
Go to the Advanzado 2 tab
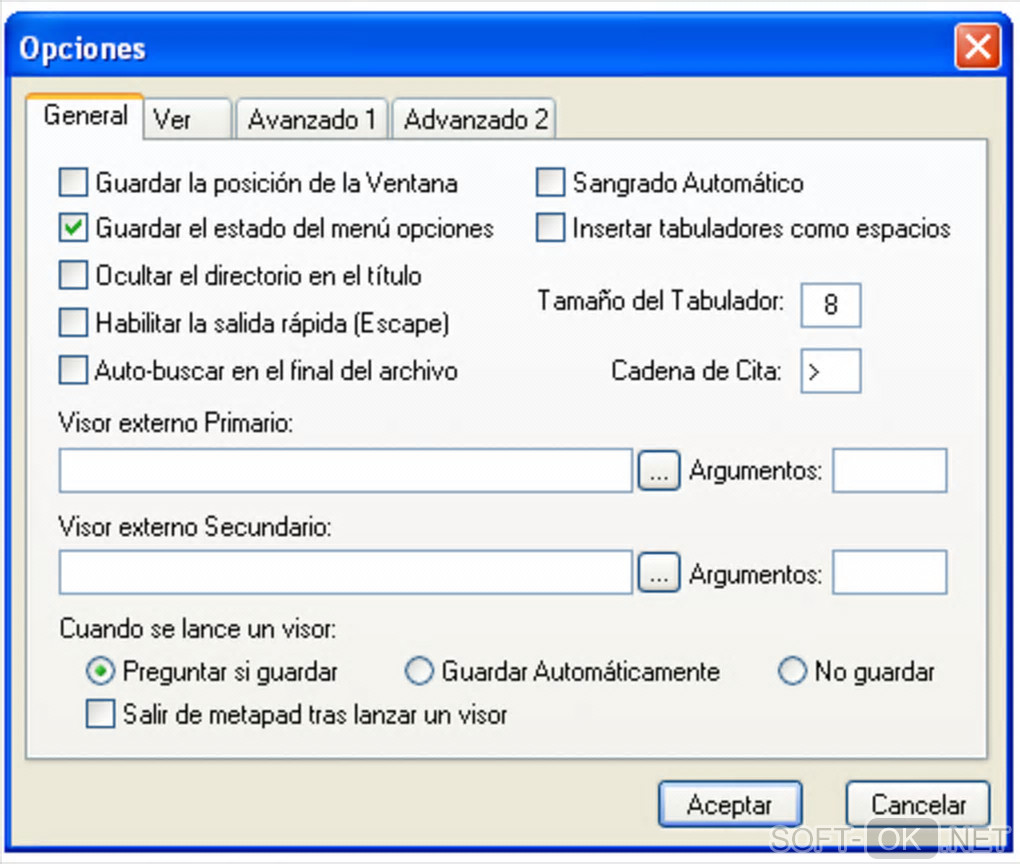(x=475, y=120)
